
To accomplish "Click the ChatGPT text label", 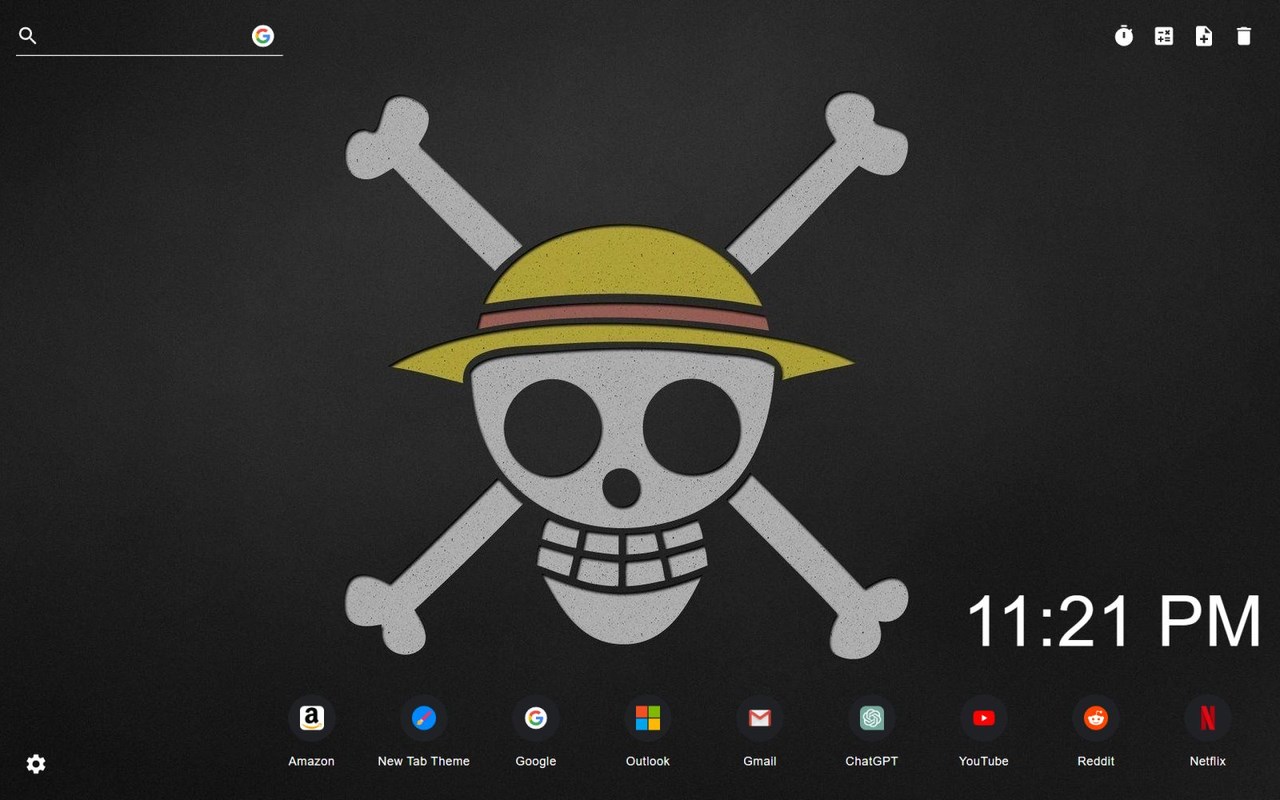I will 872,761.
